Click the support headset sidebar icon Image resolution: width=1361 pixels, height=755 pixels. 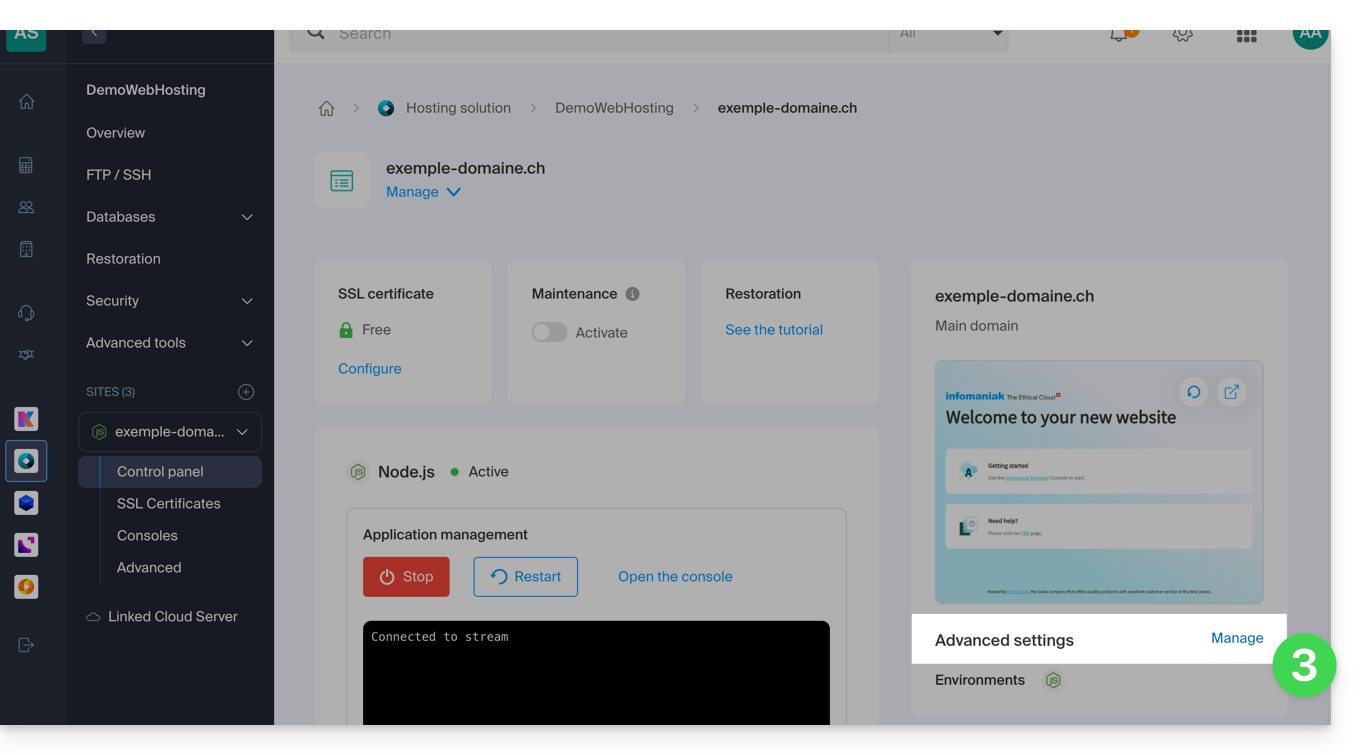pyautogui.click(x=26, y=313)
